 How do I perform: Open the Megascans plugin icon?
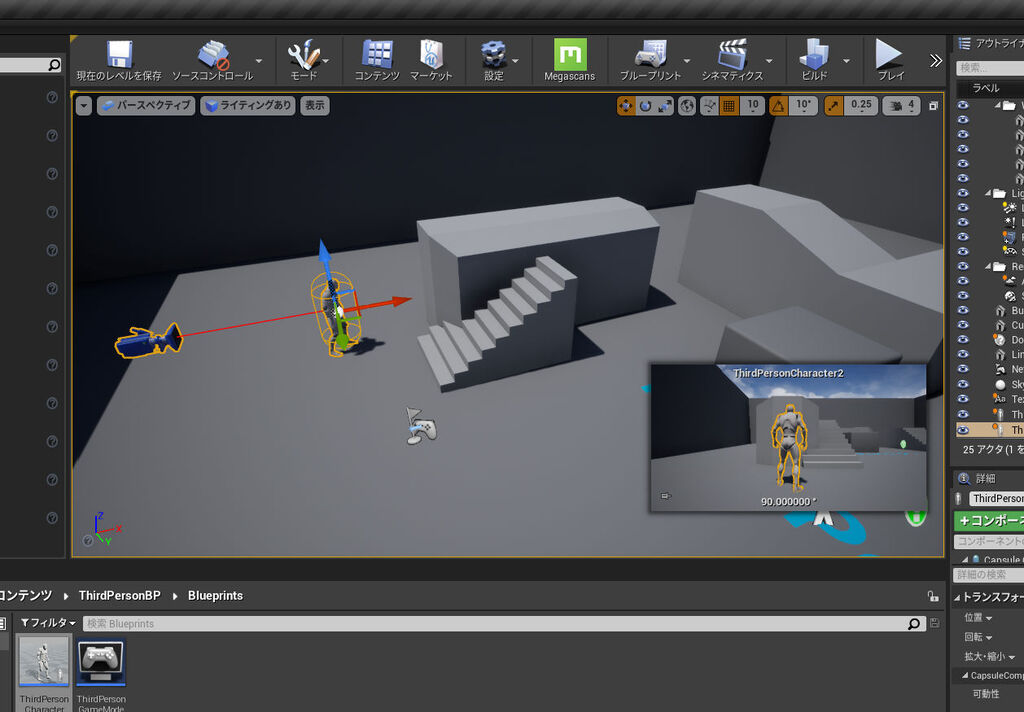click(570, 54)
